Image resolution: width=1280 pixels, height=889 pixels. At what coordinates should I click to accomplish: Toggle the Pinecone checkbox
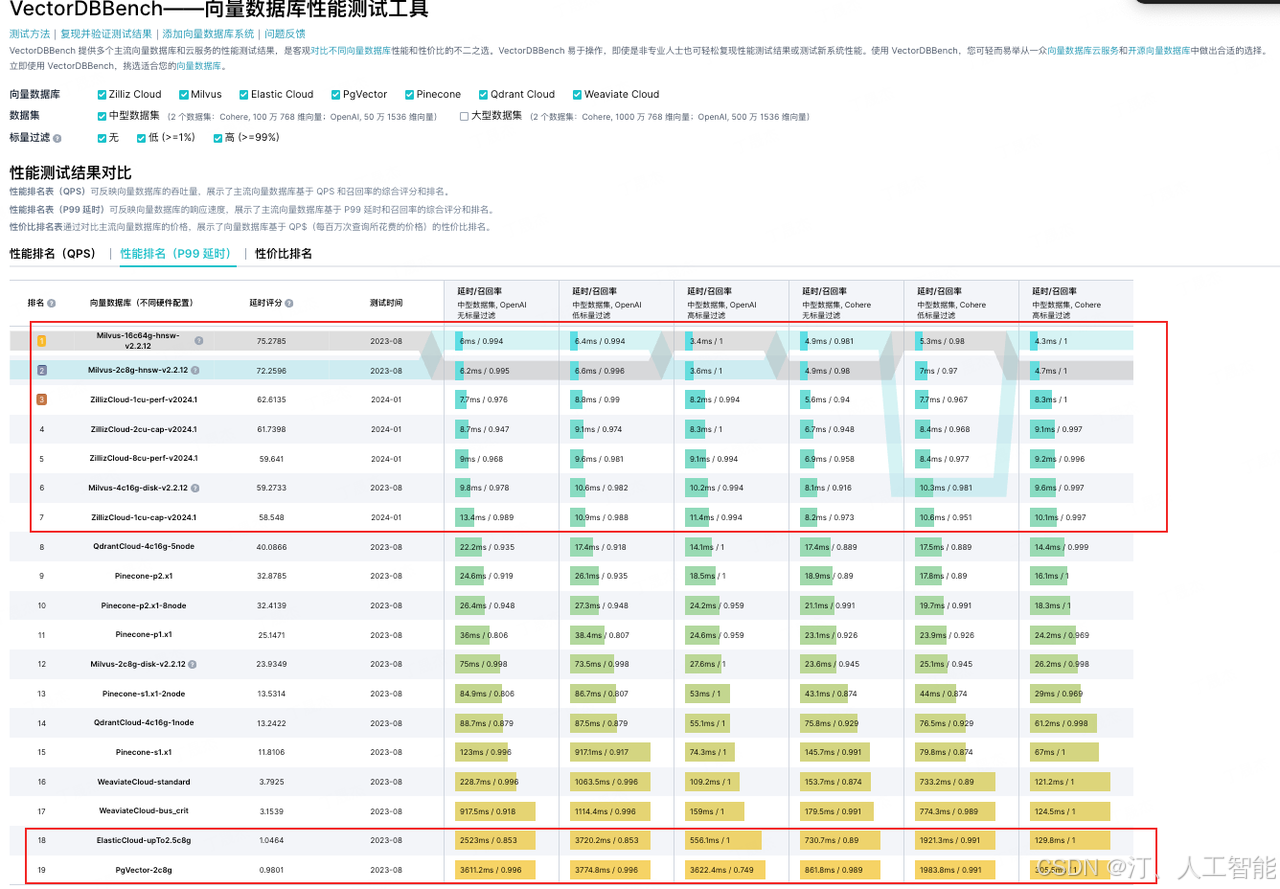click(x=410, y=95)
